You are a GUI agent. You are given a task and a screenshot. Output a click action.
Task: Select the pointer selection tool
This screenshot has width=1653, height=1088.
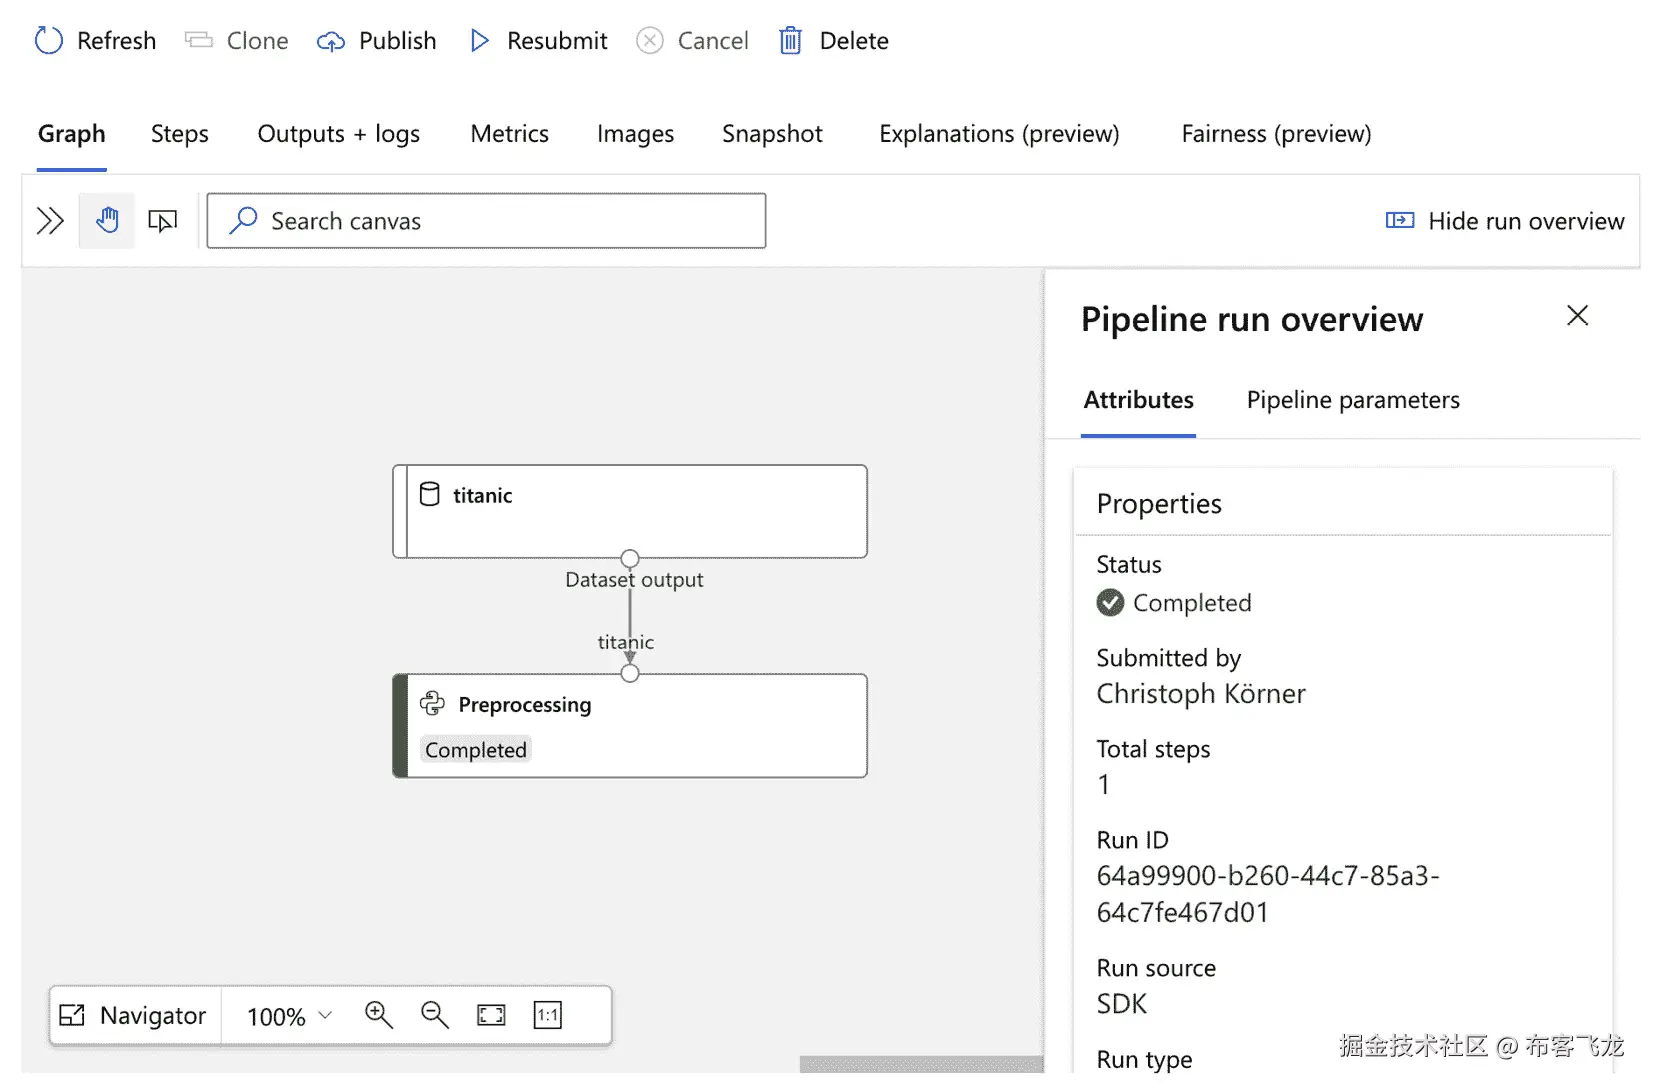(x=162, y=221)
